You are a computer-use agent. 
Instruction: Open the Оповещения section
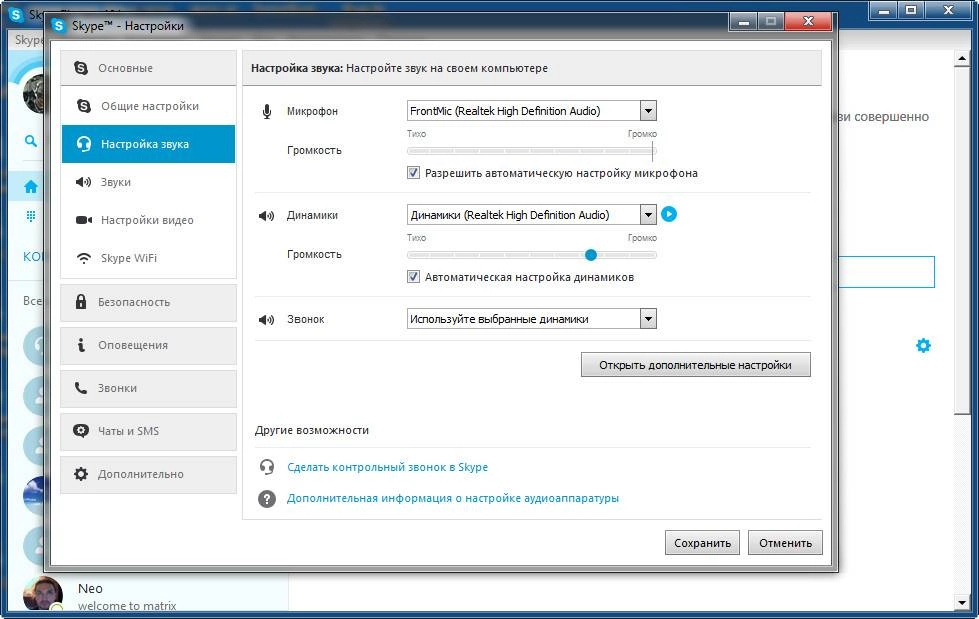148,345
